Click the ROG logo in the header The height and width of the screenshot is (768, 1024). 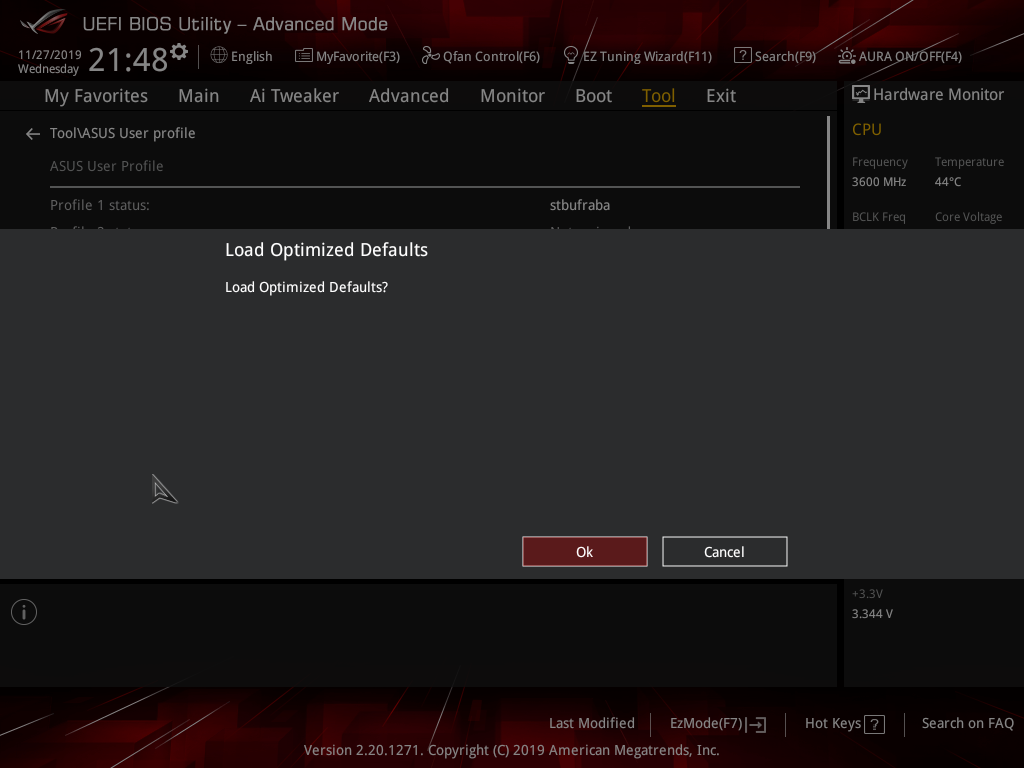tap(44, 22)
